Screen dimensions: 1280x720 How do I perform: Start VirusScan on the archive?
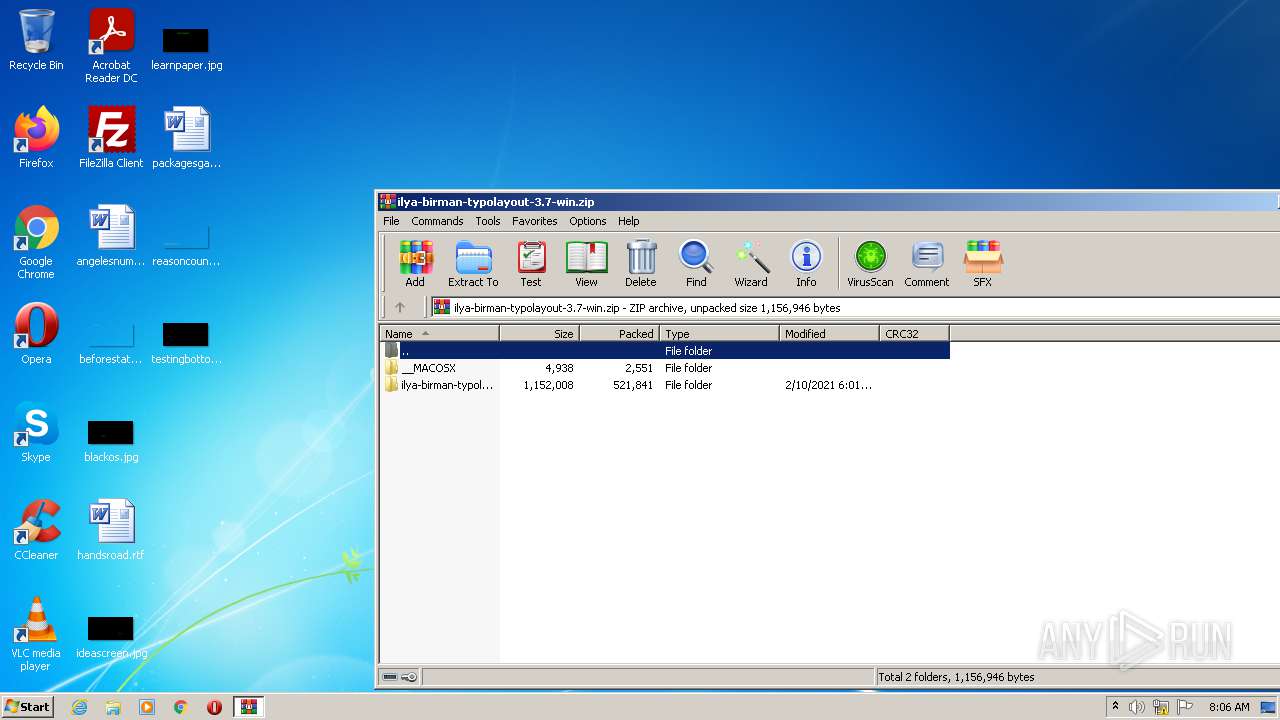870,264
